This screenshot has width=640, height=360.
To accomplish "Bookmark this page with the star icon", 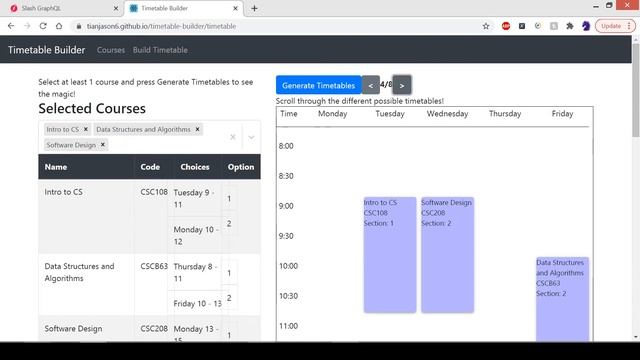I will 486,26.
